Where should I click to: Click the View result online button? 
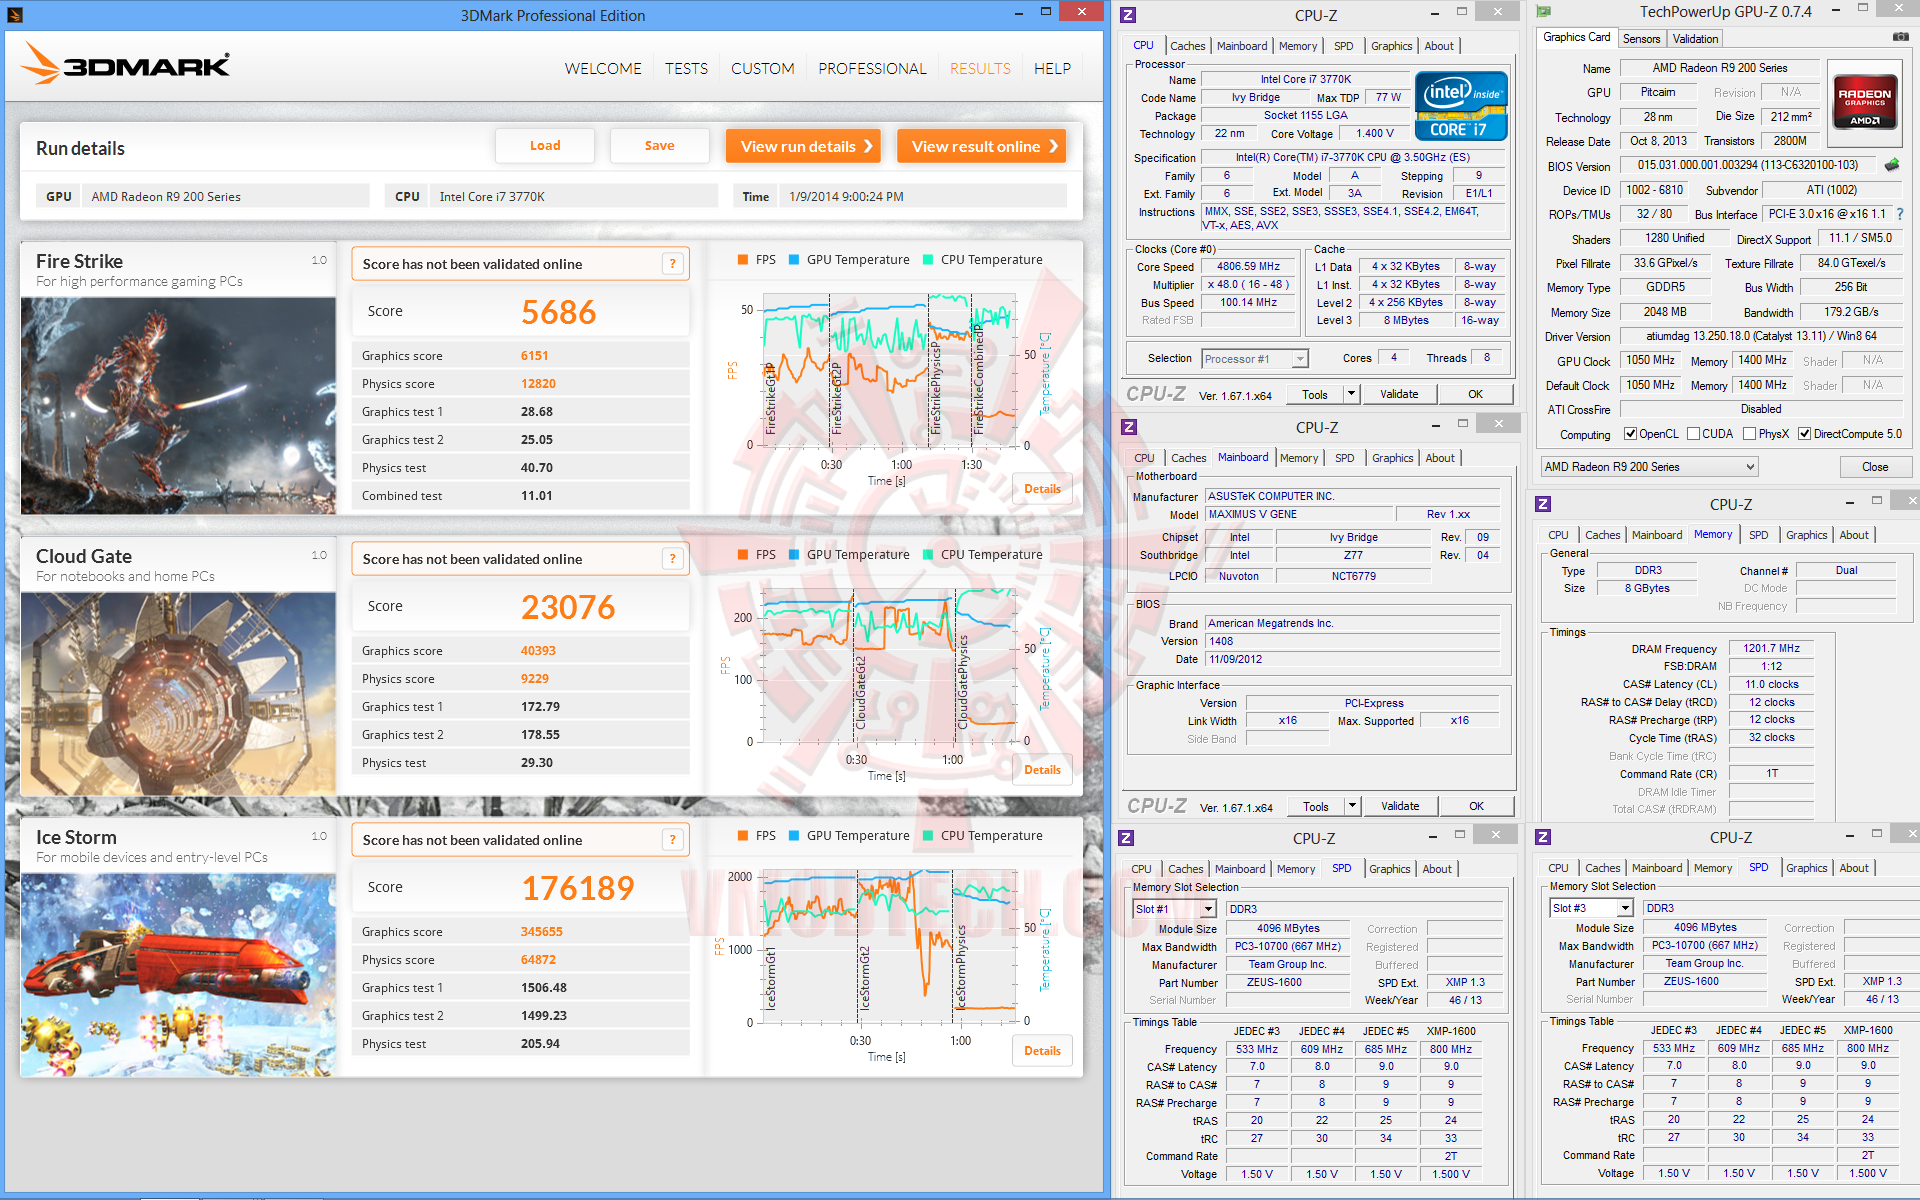(982, 146)
